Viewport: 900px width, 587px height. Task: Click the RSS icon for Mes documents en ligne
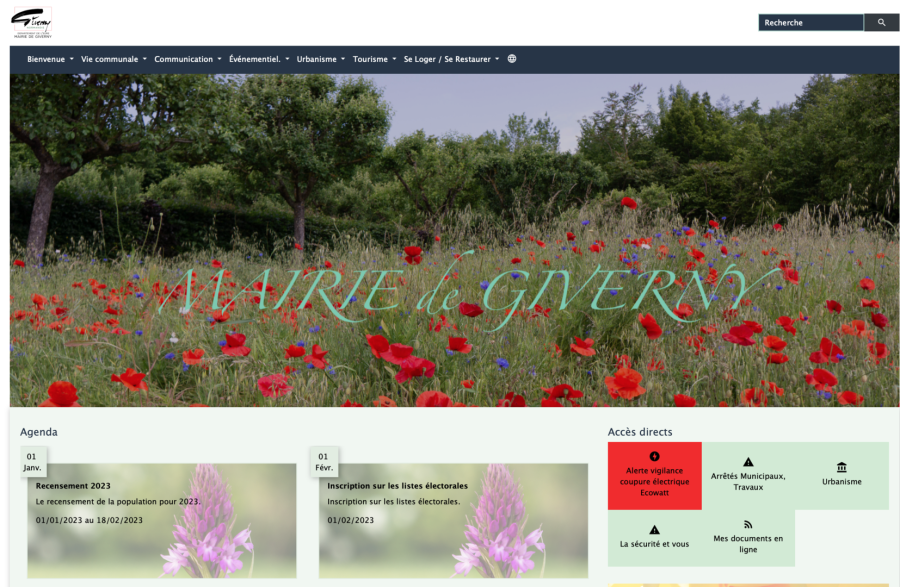tap(748, 524)
